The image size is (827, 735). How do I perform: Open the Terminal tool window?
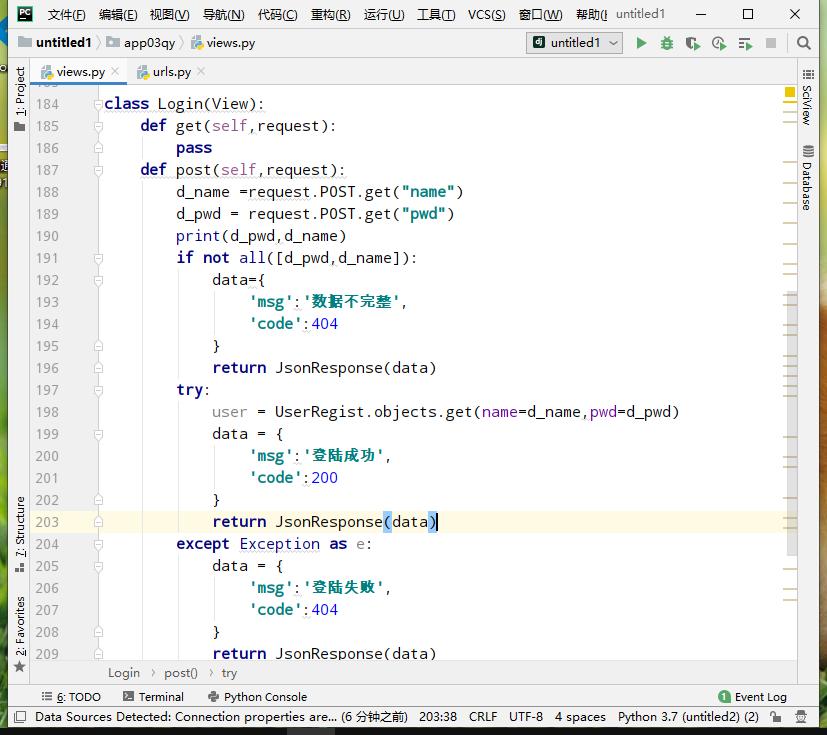click(x=153, y=697)
